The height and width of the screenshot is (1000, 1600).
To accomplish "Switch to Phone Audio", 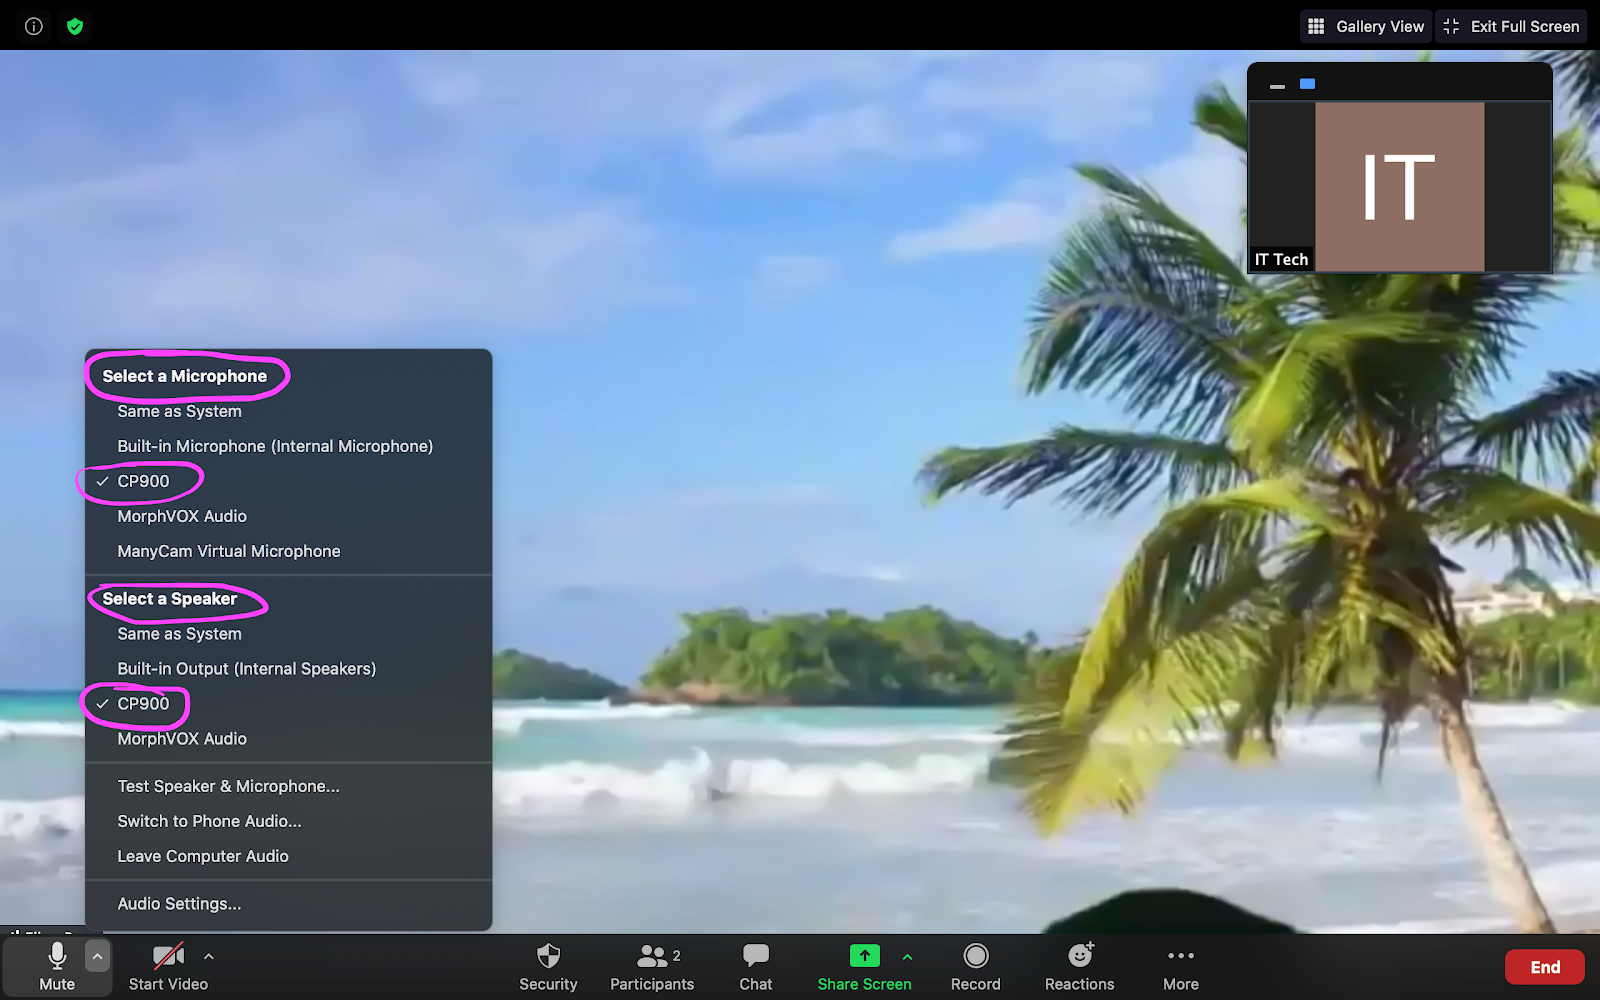I will pyautogui.click(x=289, y=821).
